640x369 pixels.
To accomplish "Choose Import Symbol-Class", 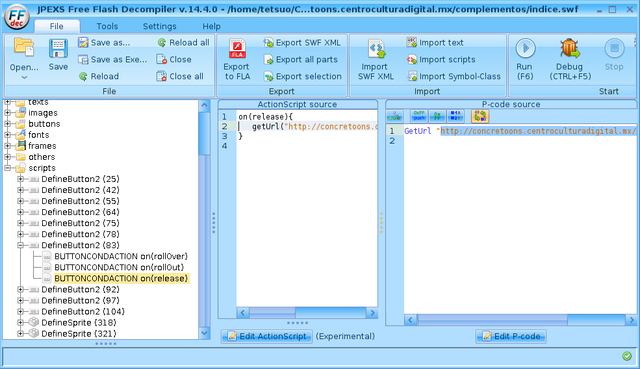I will tap(453, 76).
